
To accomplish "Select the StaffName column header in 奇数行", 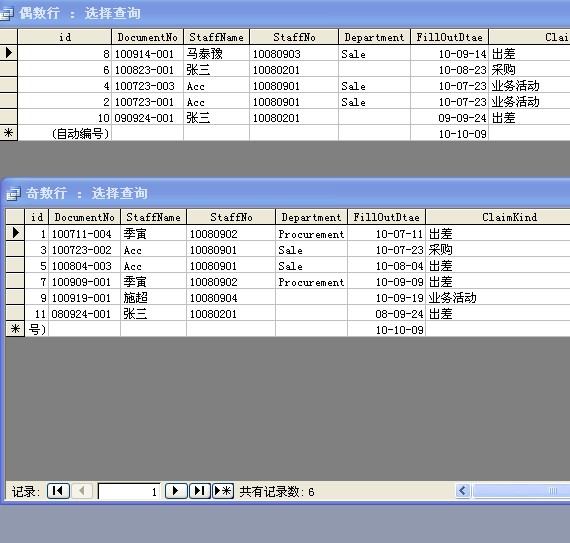I will 153,217.
